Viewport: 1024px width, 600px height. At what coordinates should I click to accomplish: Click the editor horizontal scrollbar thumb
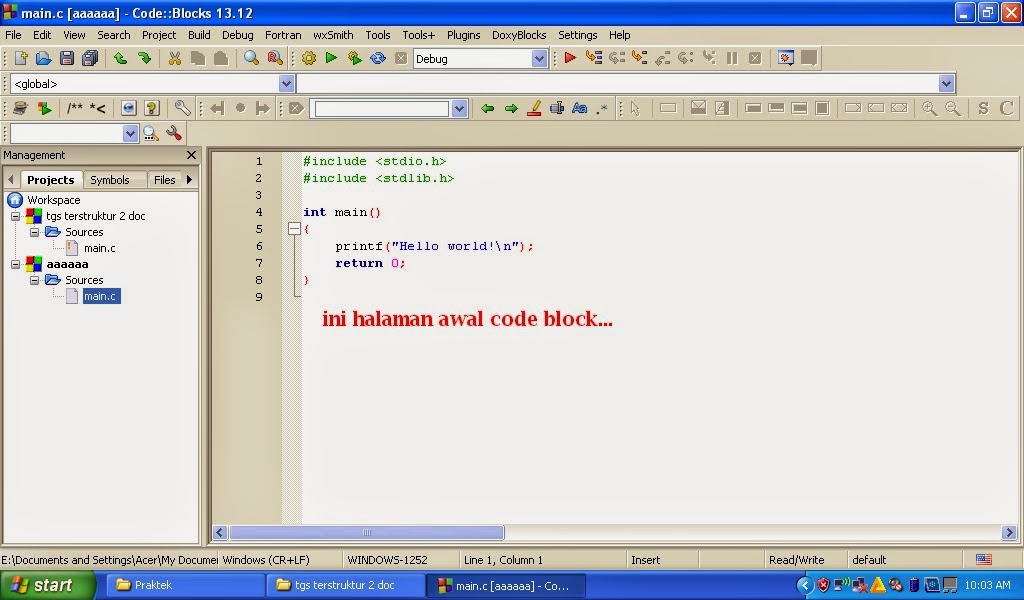(366, 533)
